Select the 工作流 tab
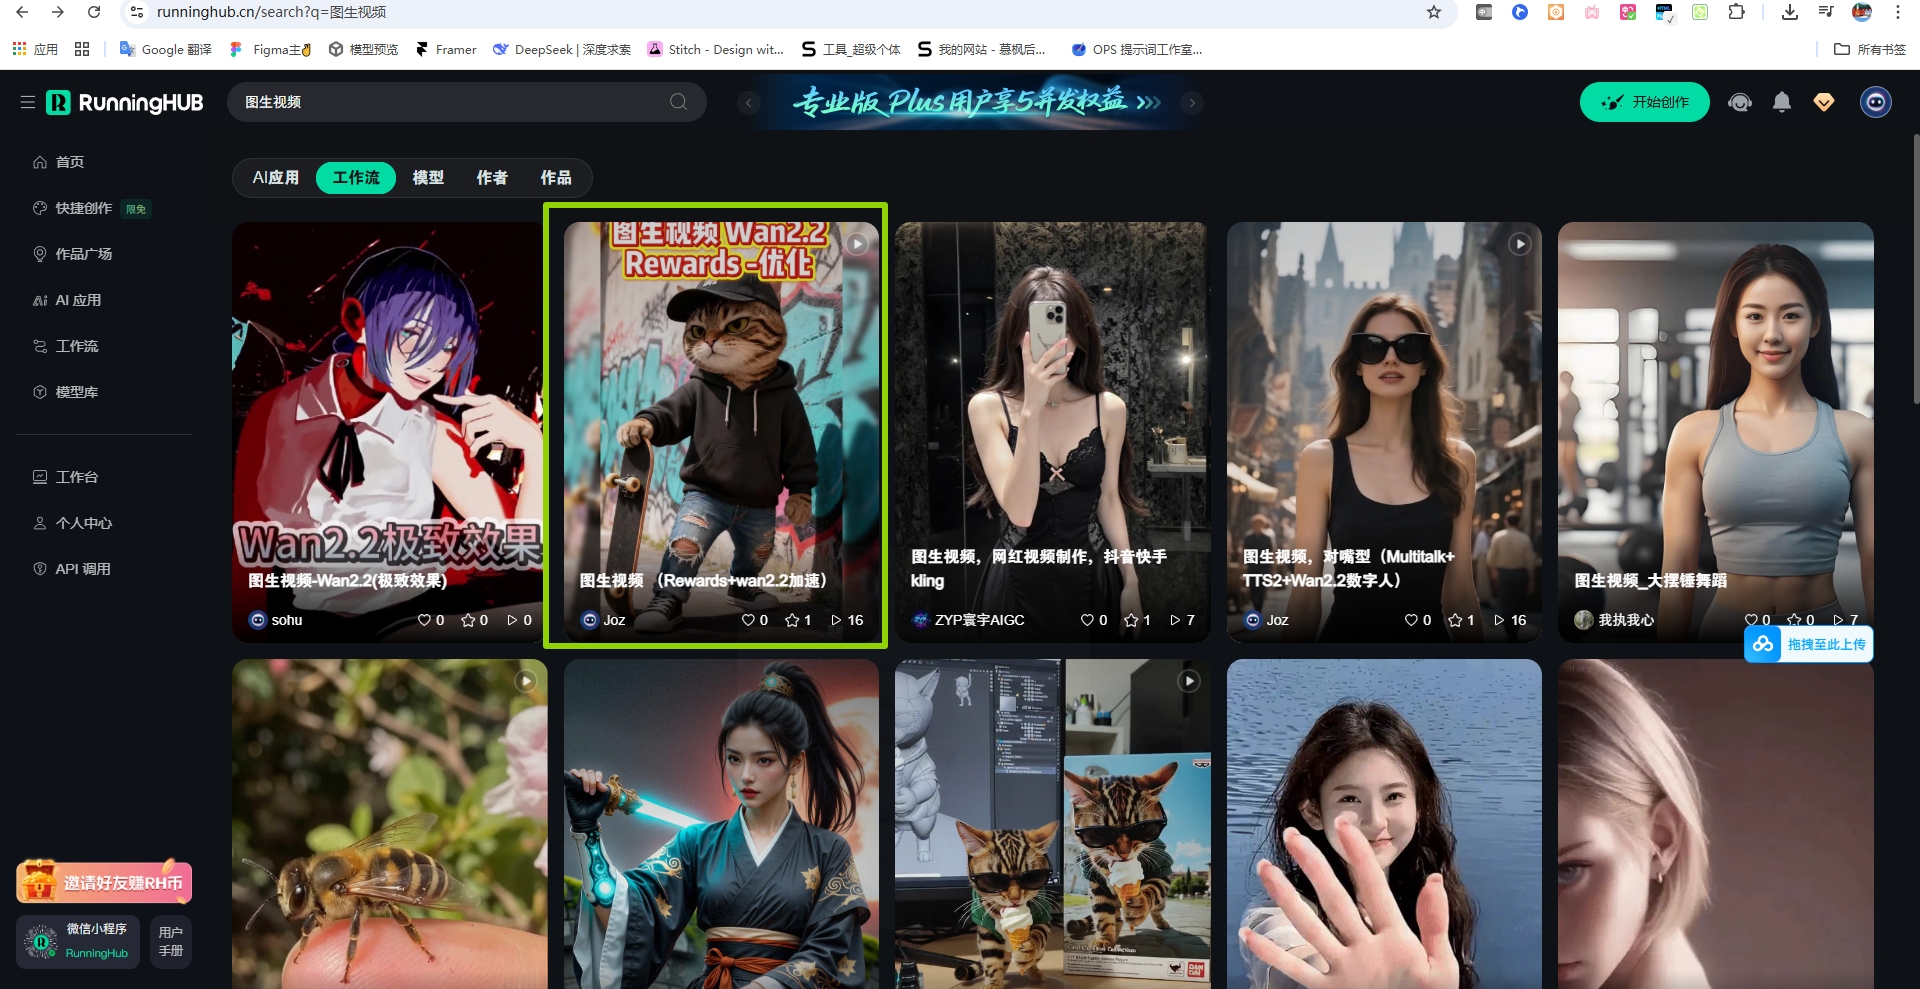The width and height of the screenshot is (1920, 989). [356, 177]
